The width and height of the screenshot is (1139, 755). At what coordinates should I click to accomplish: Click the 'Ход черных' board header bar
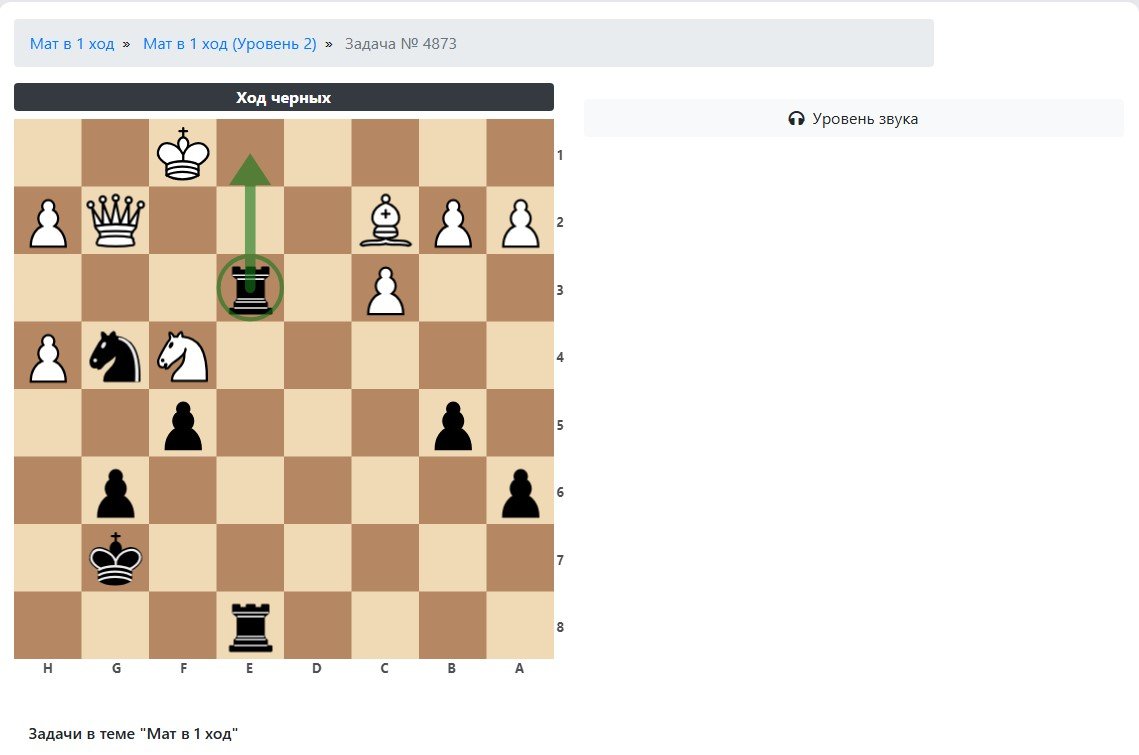[283, 97]
